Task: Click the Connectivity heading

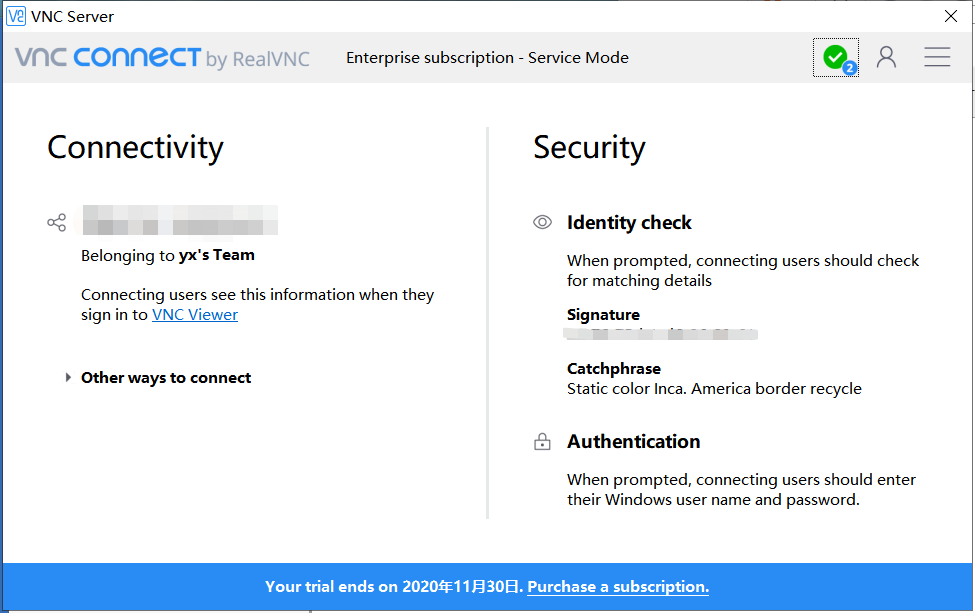Action: point(136,148)
